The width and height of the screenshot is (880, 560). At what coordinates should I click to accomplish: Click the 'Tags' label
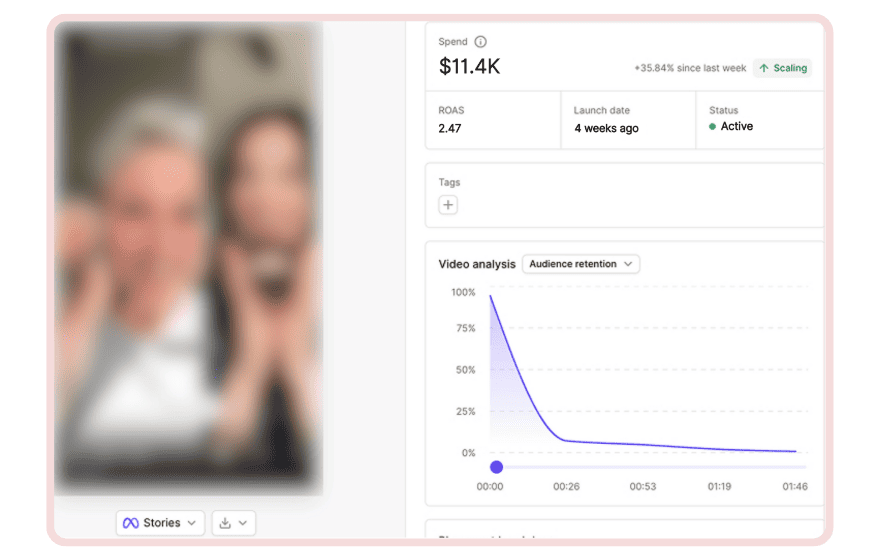click(x=449, y=182)
